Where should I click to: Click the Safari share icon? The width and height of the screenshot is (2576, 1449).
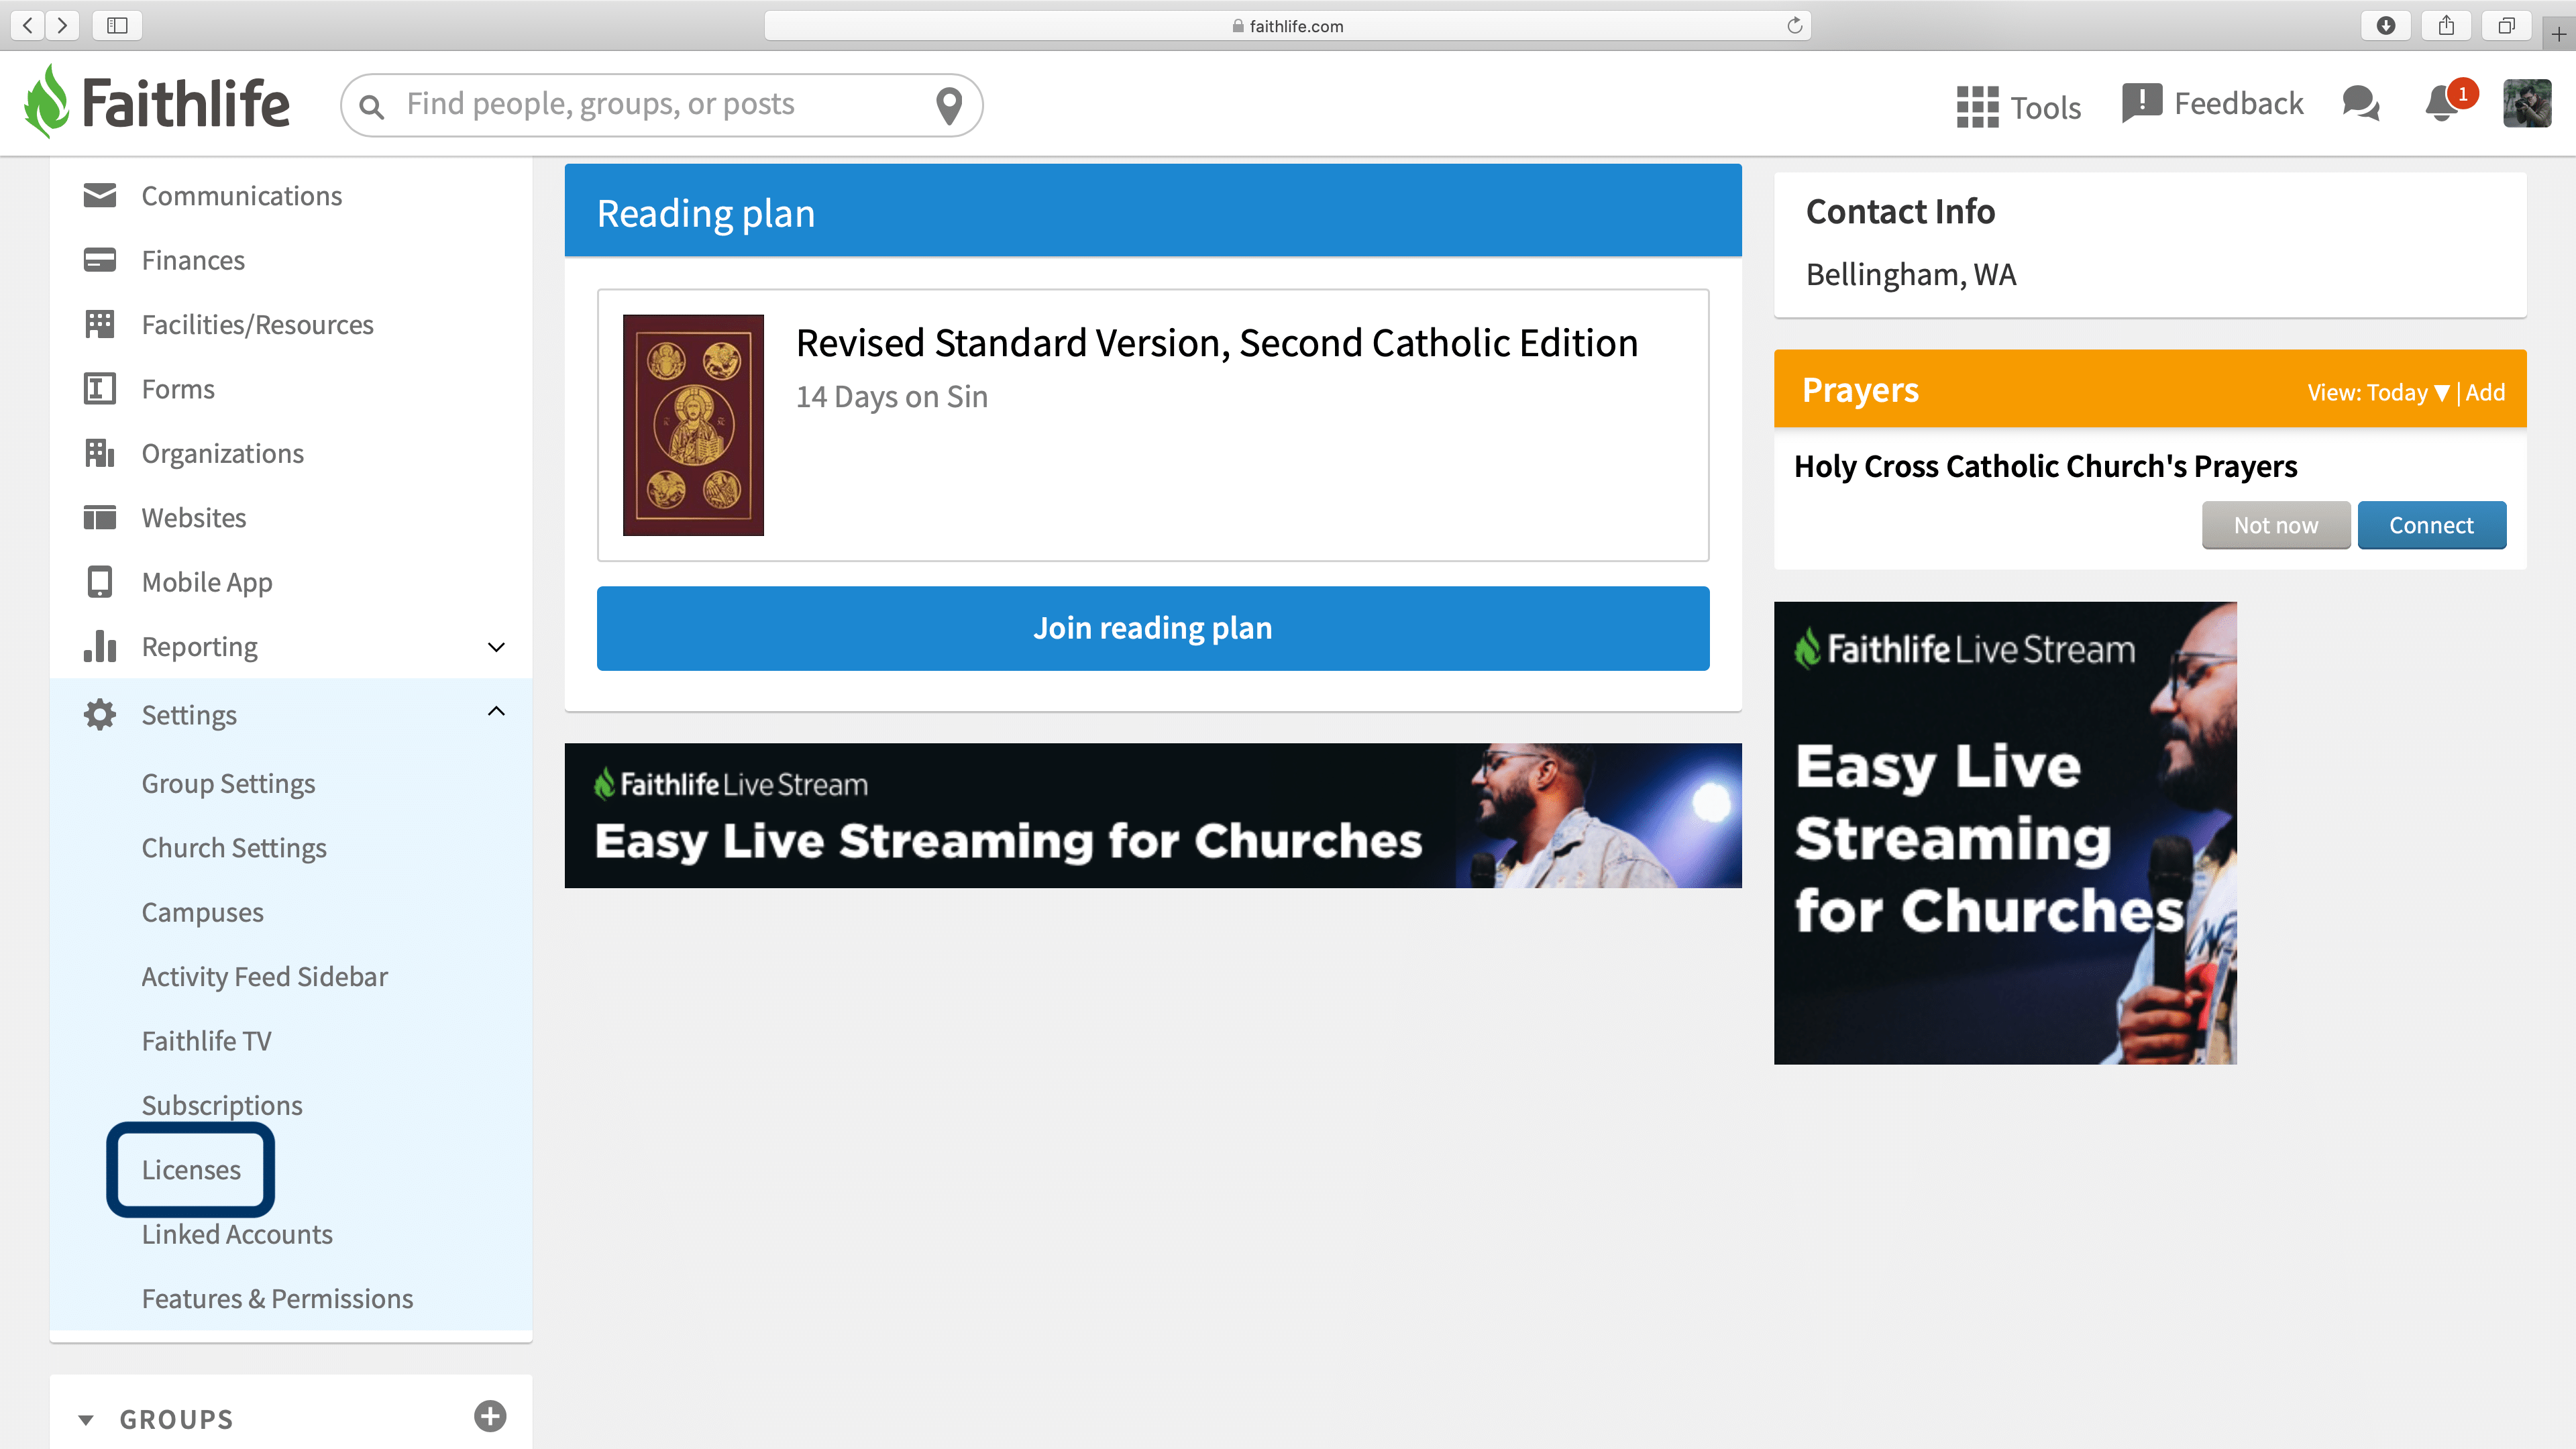pyautogui.click(x=2446, y=25)
